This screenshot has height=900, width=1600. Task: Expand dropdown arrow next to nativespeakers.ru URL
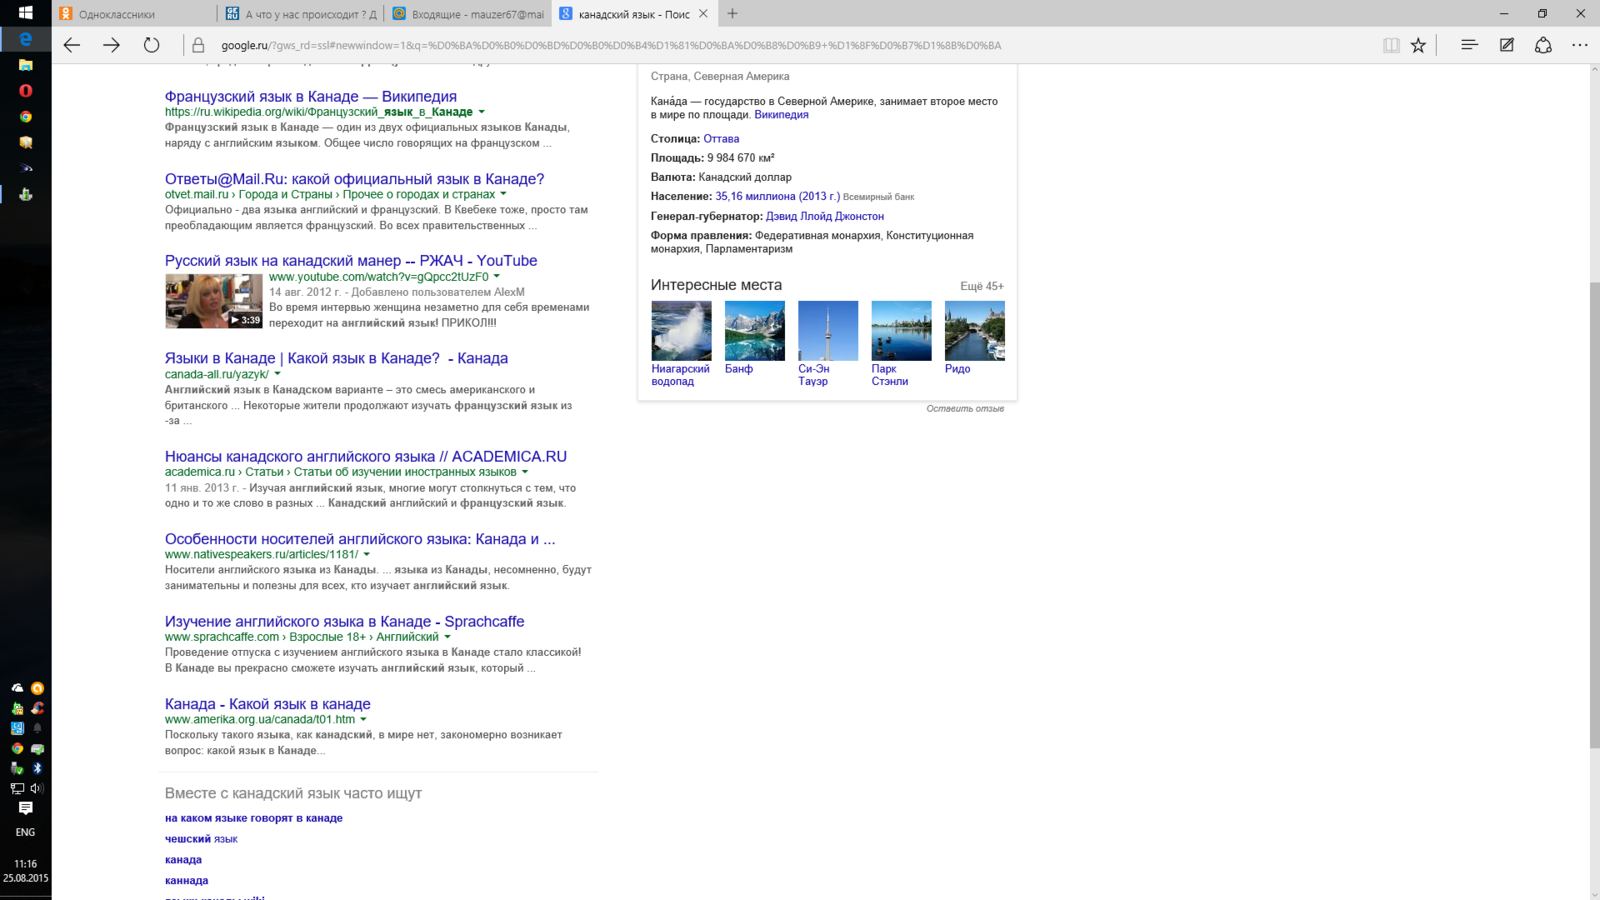click(x=366, y=554)
